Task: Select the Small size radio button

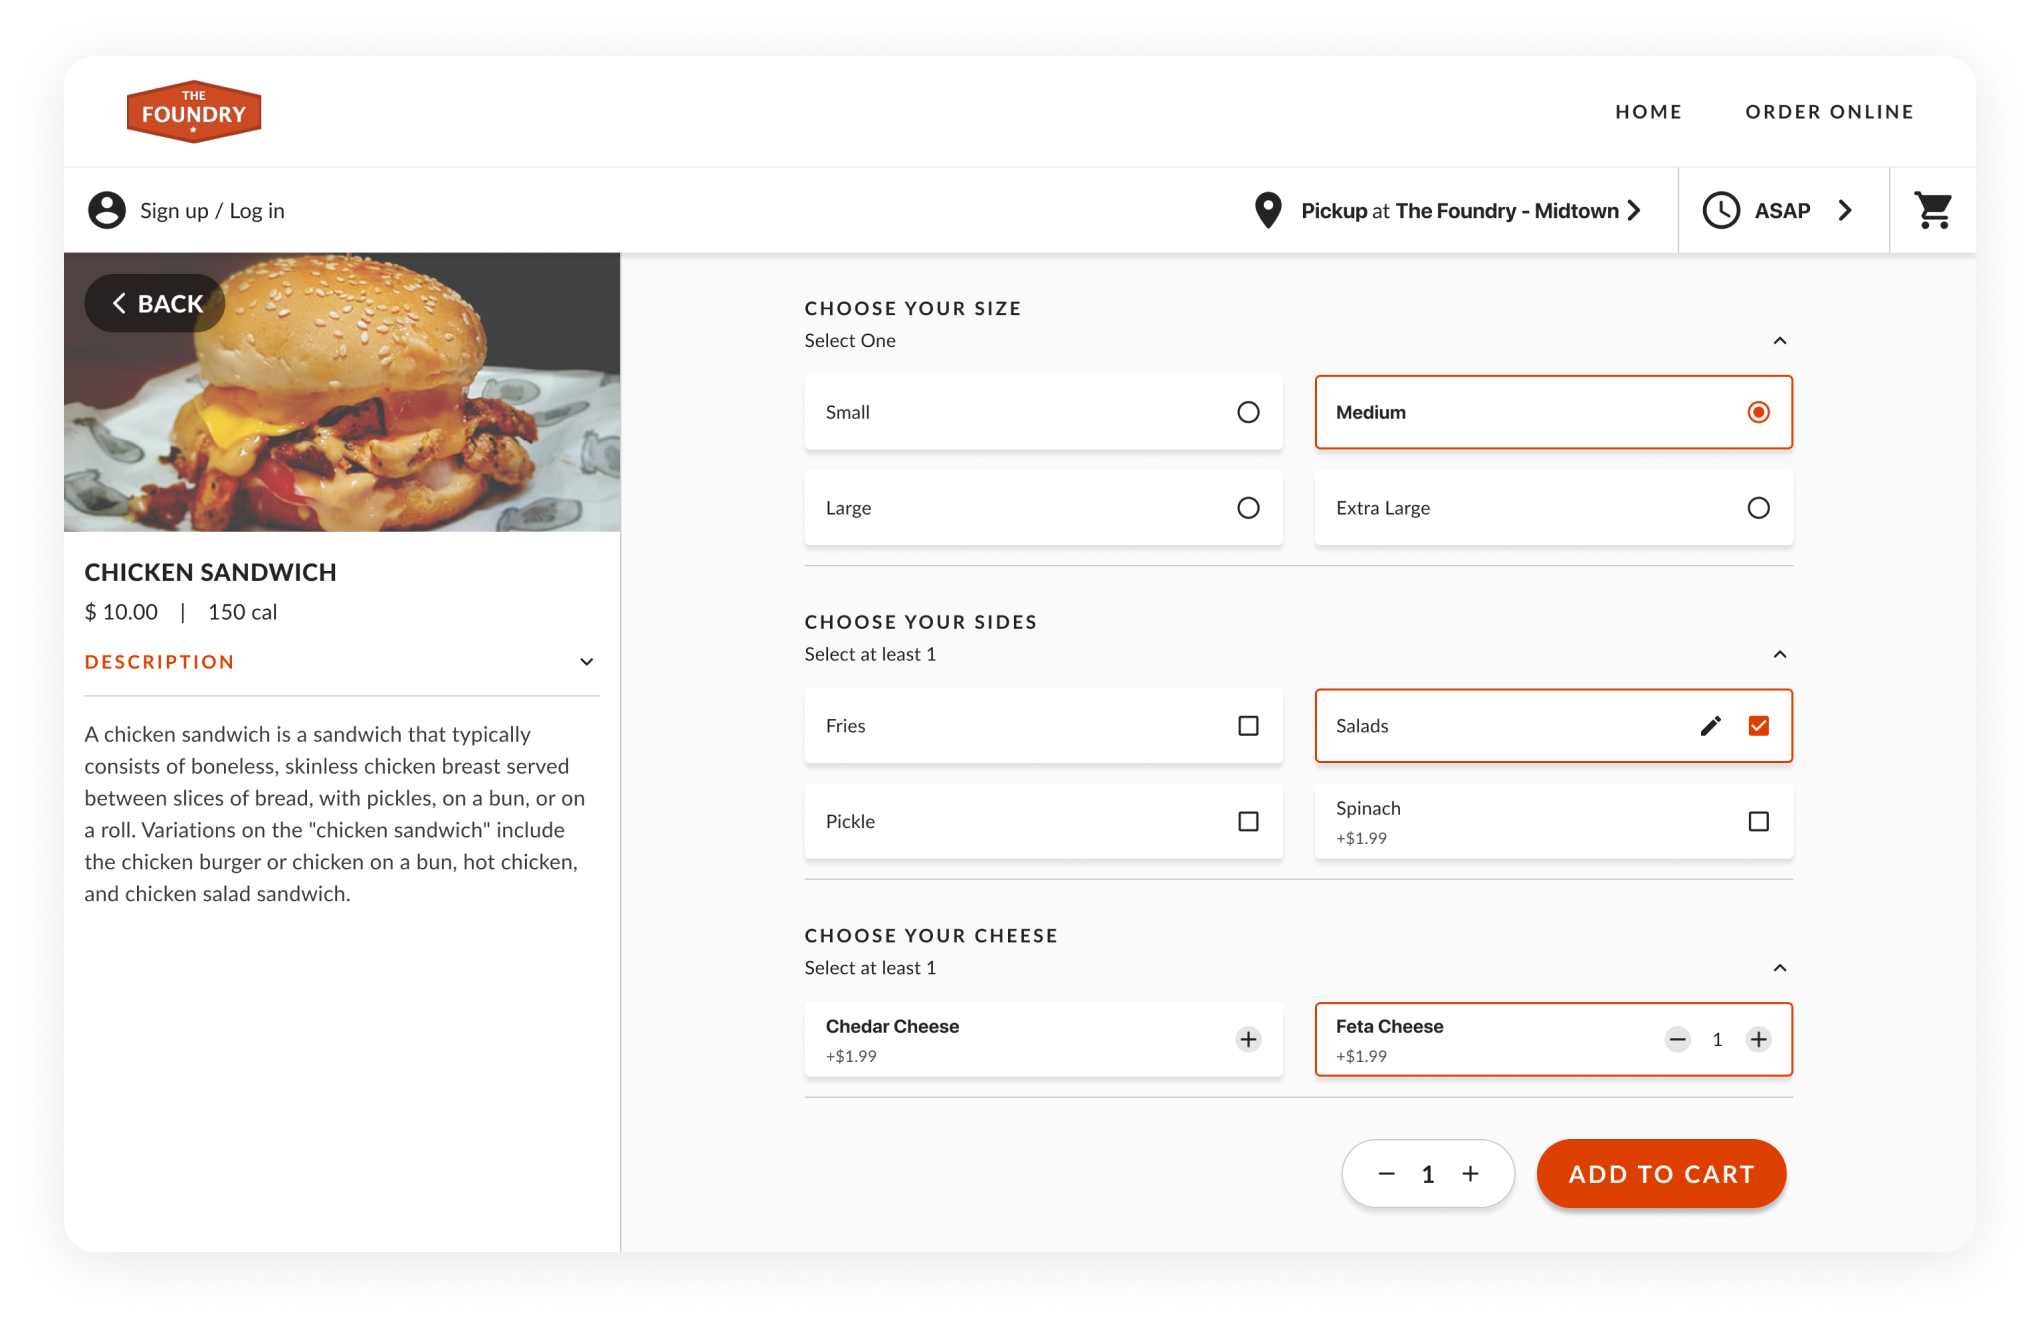Action: 1248,413
